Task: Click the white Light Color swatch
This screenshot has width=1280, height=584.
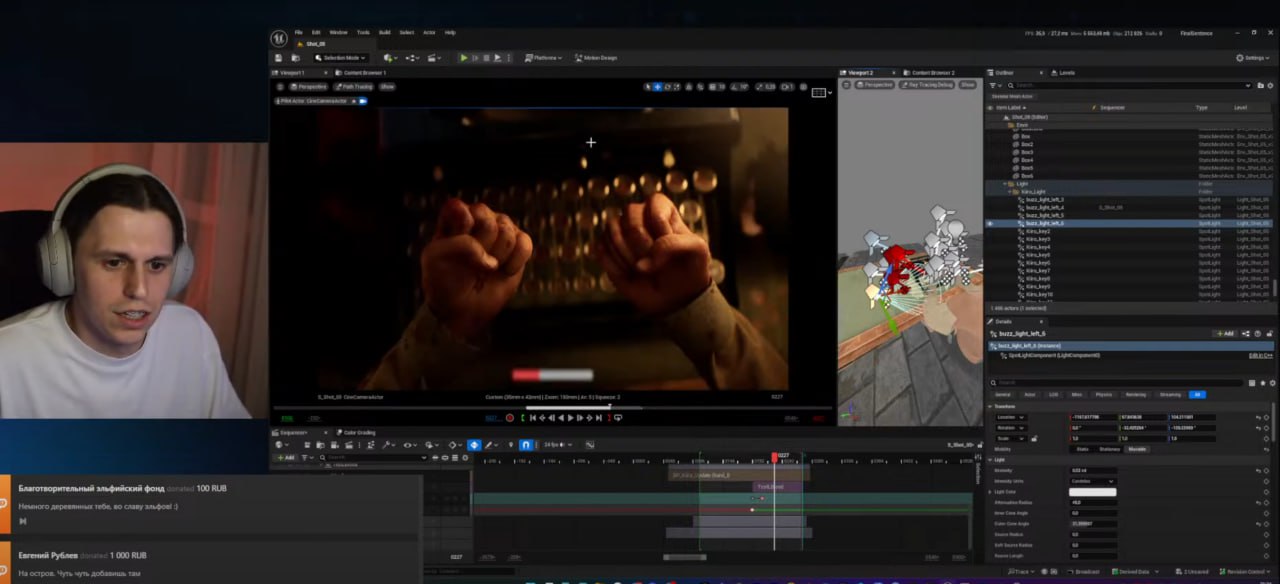Action: 1092,492
